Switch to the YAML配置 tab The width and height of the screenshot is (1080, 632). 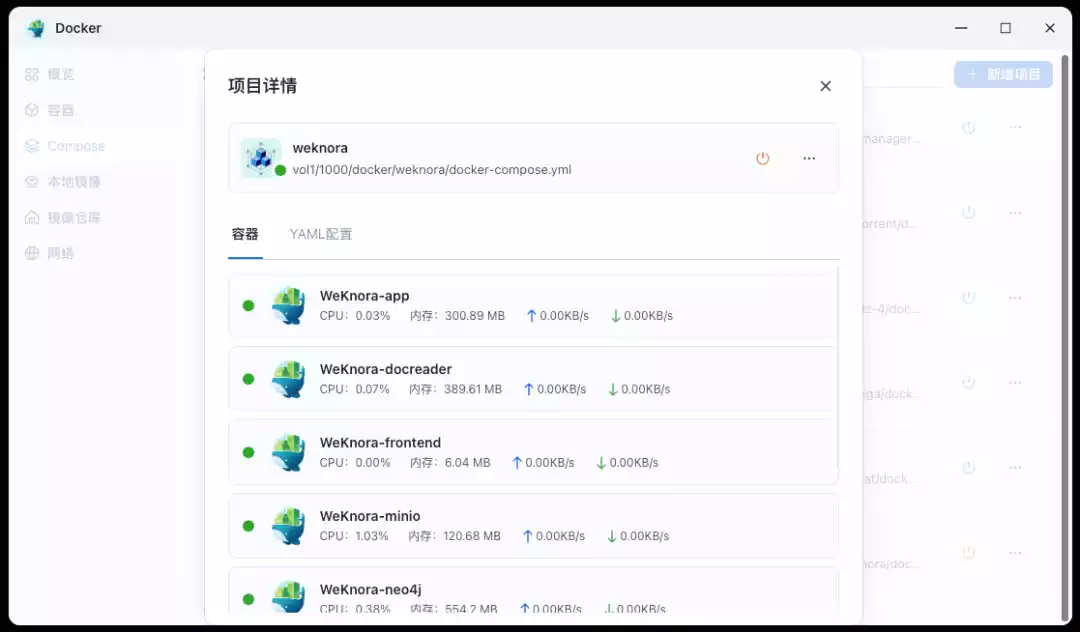pyautogui.click(x=319, y=234)
